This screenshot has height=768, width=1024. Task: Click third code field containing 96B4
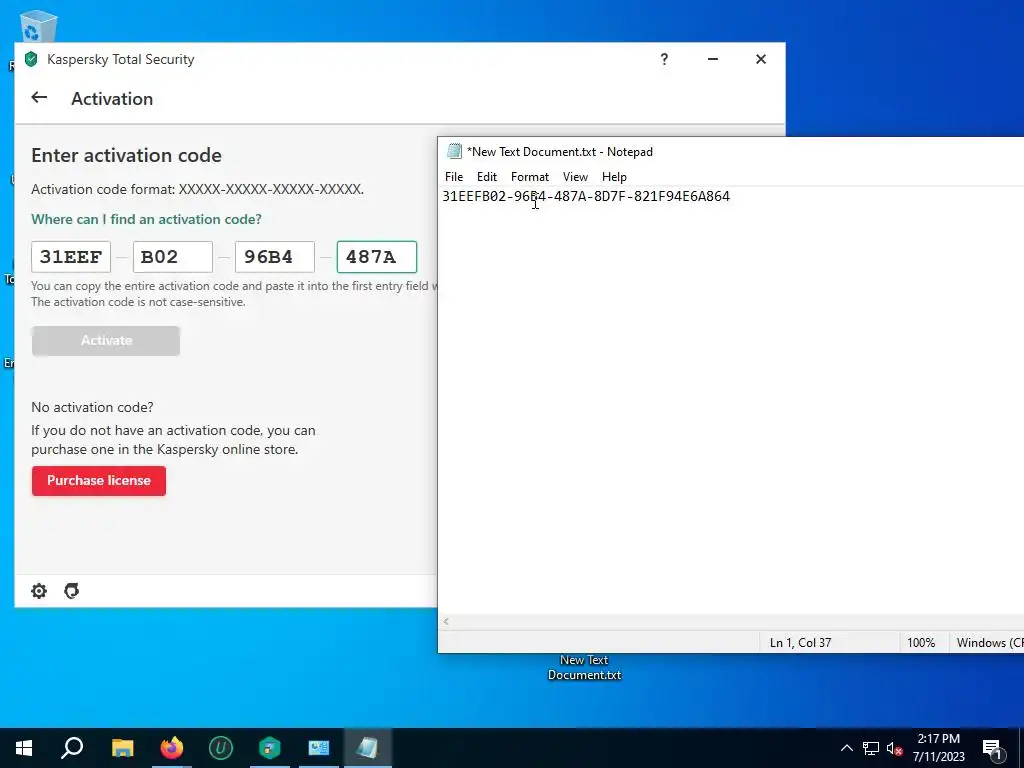[274, 257]
